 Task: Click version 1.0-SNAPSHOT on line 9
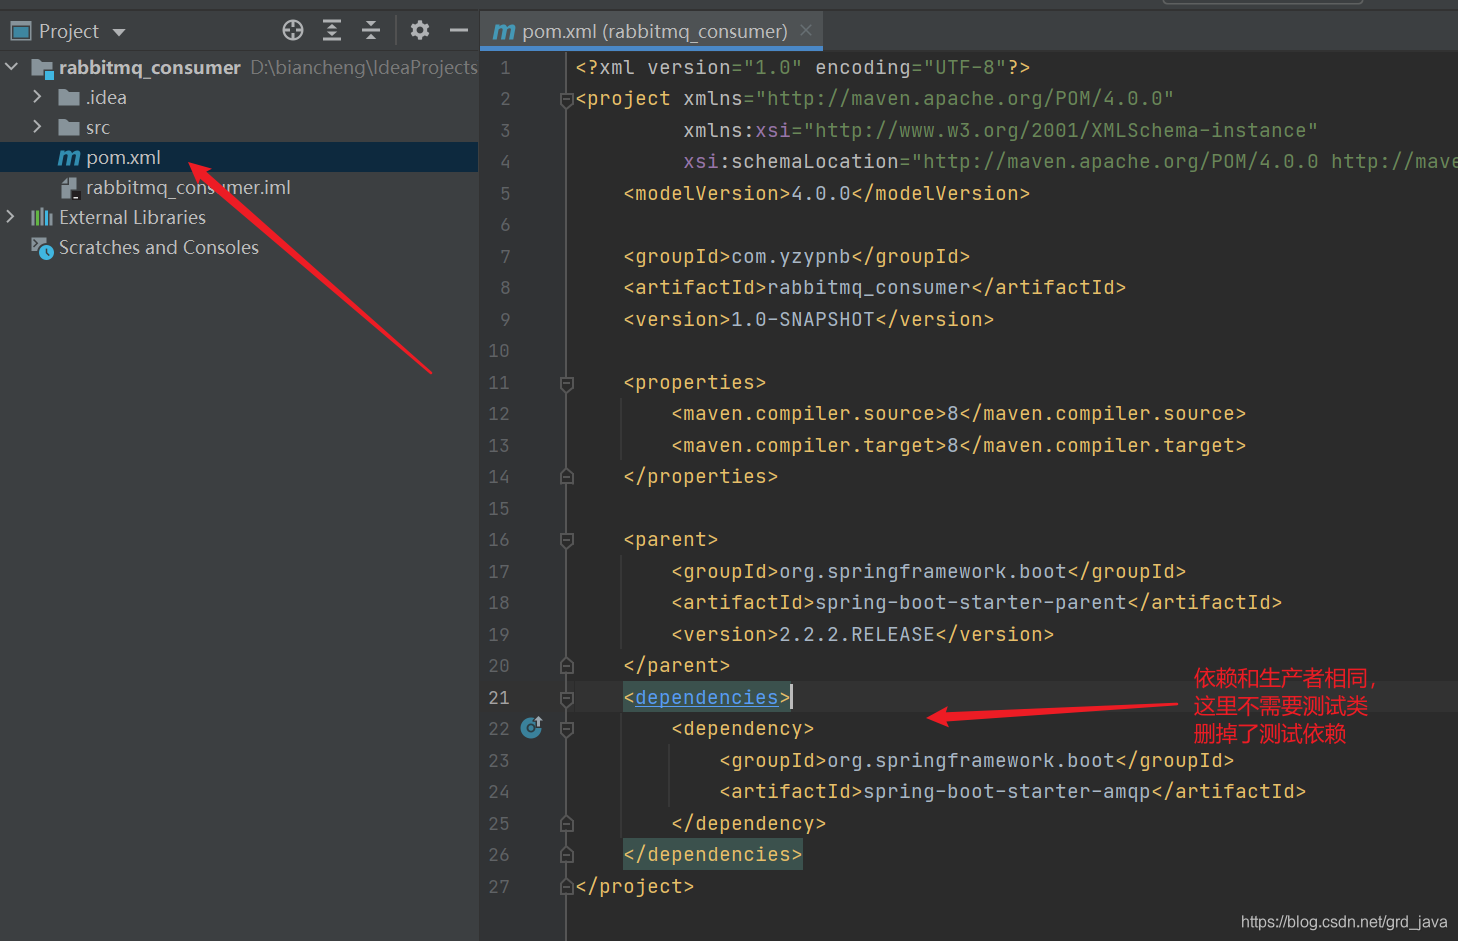coord(809,319)
